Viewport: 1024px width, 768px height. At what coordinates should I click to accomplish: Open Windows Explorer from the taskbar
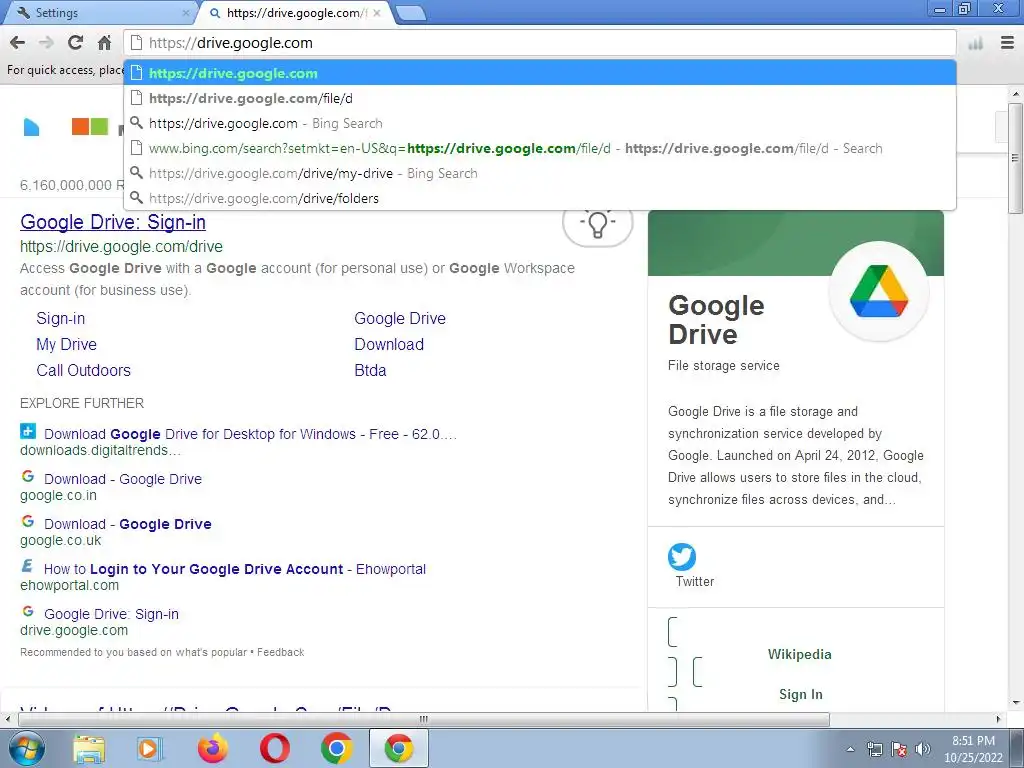coord(89,749)
